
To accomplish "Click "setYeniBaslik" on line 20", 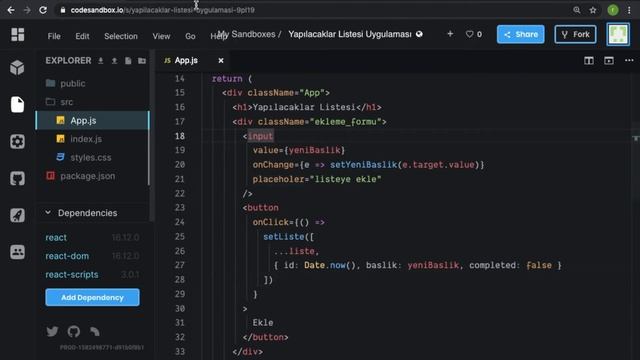I will tap(364, 165).
